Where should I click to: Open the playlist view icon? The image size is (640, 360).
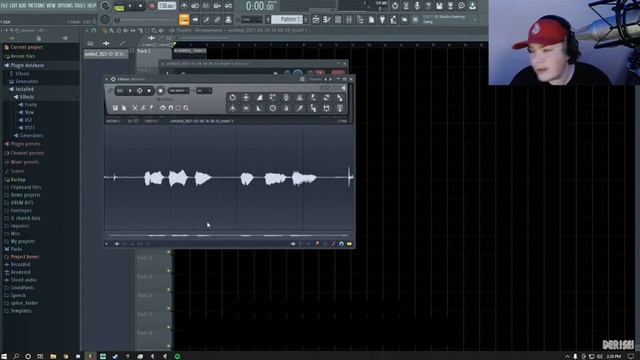click(316, 19)
